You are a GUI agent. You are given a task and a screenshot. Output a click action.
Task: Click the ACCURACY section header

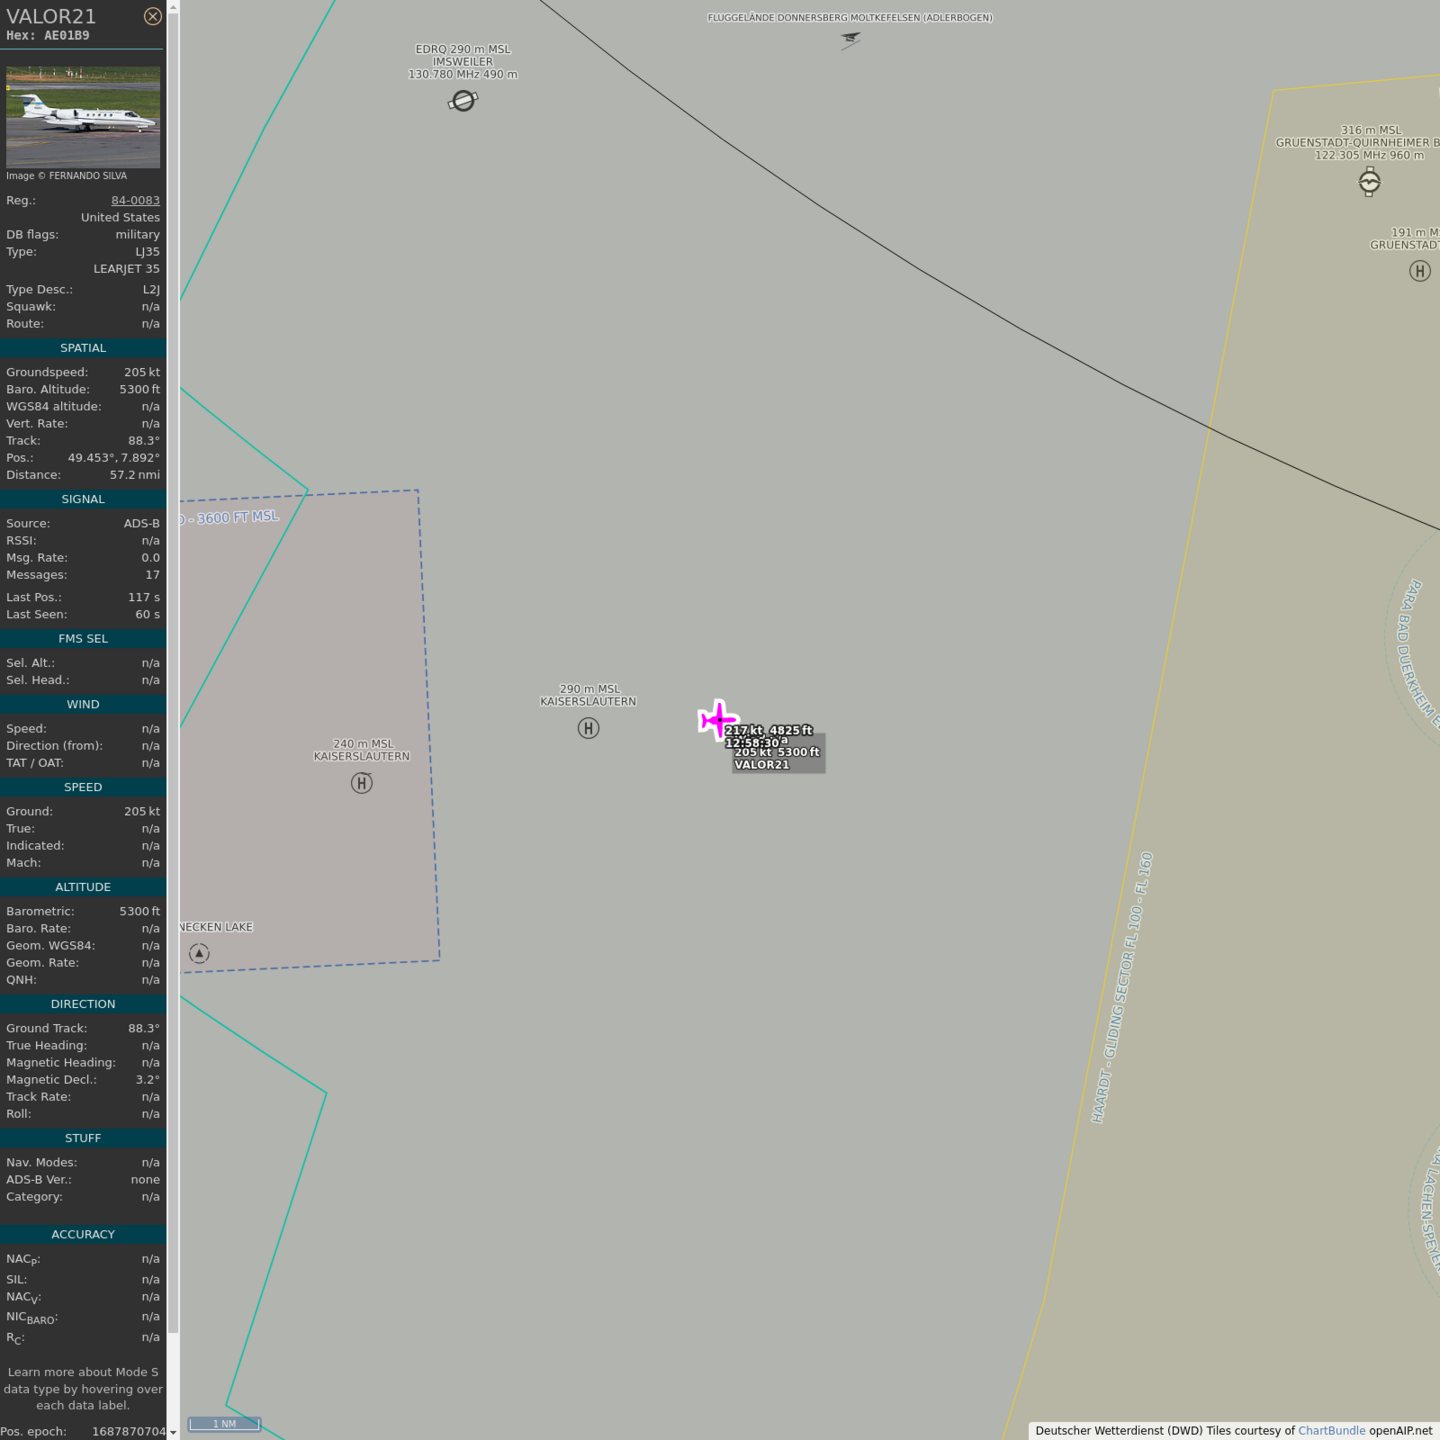83,1234
